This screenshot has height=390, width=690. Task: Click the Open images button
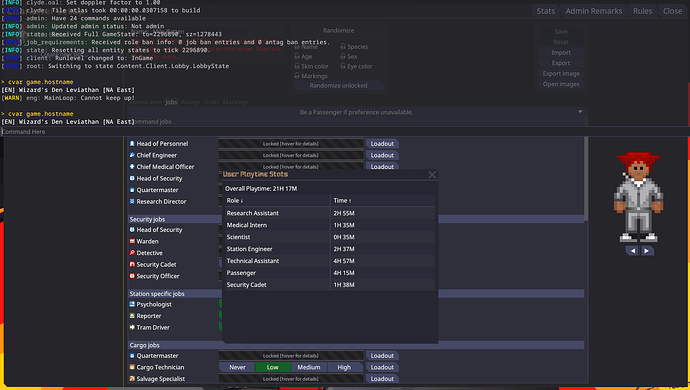click(561, 84)
